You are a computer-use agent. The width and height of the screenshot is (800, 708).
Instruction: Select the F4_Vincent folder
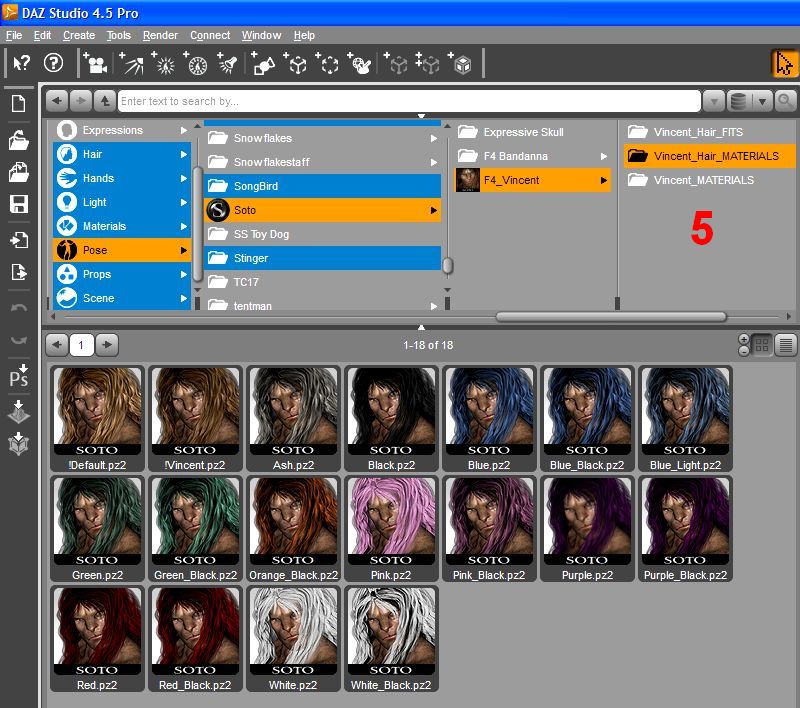(x=533, y=180)
